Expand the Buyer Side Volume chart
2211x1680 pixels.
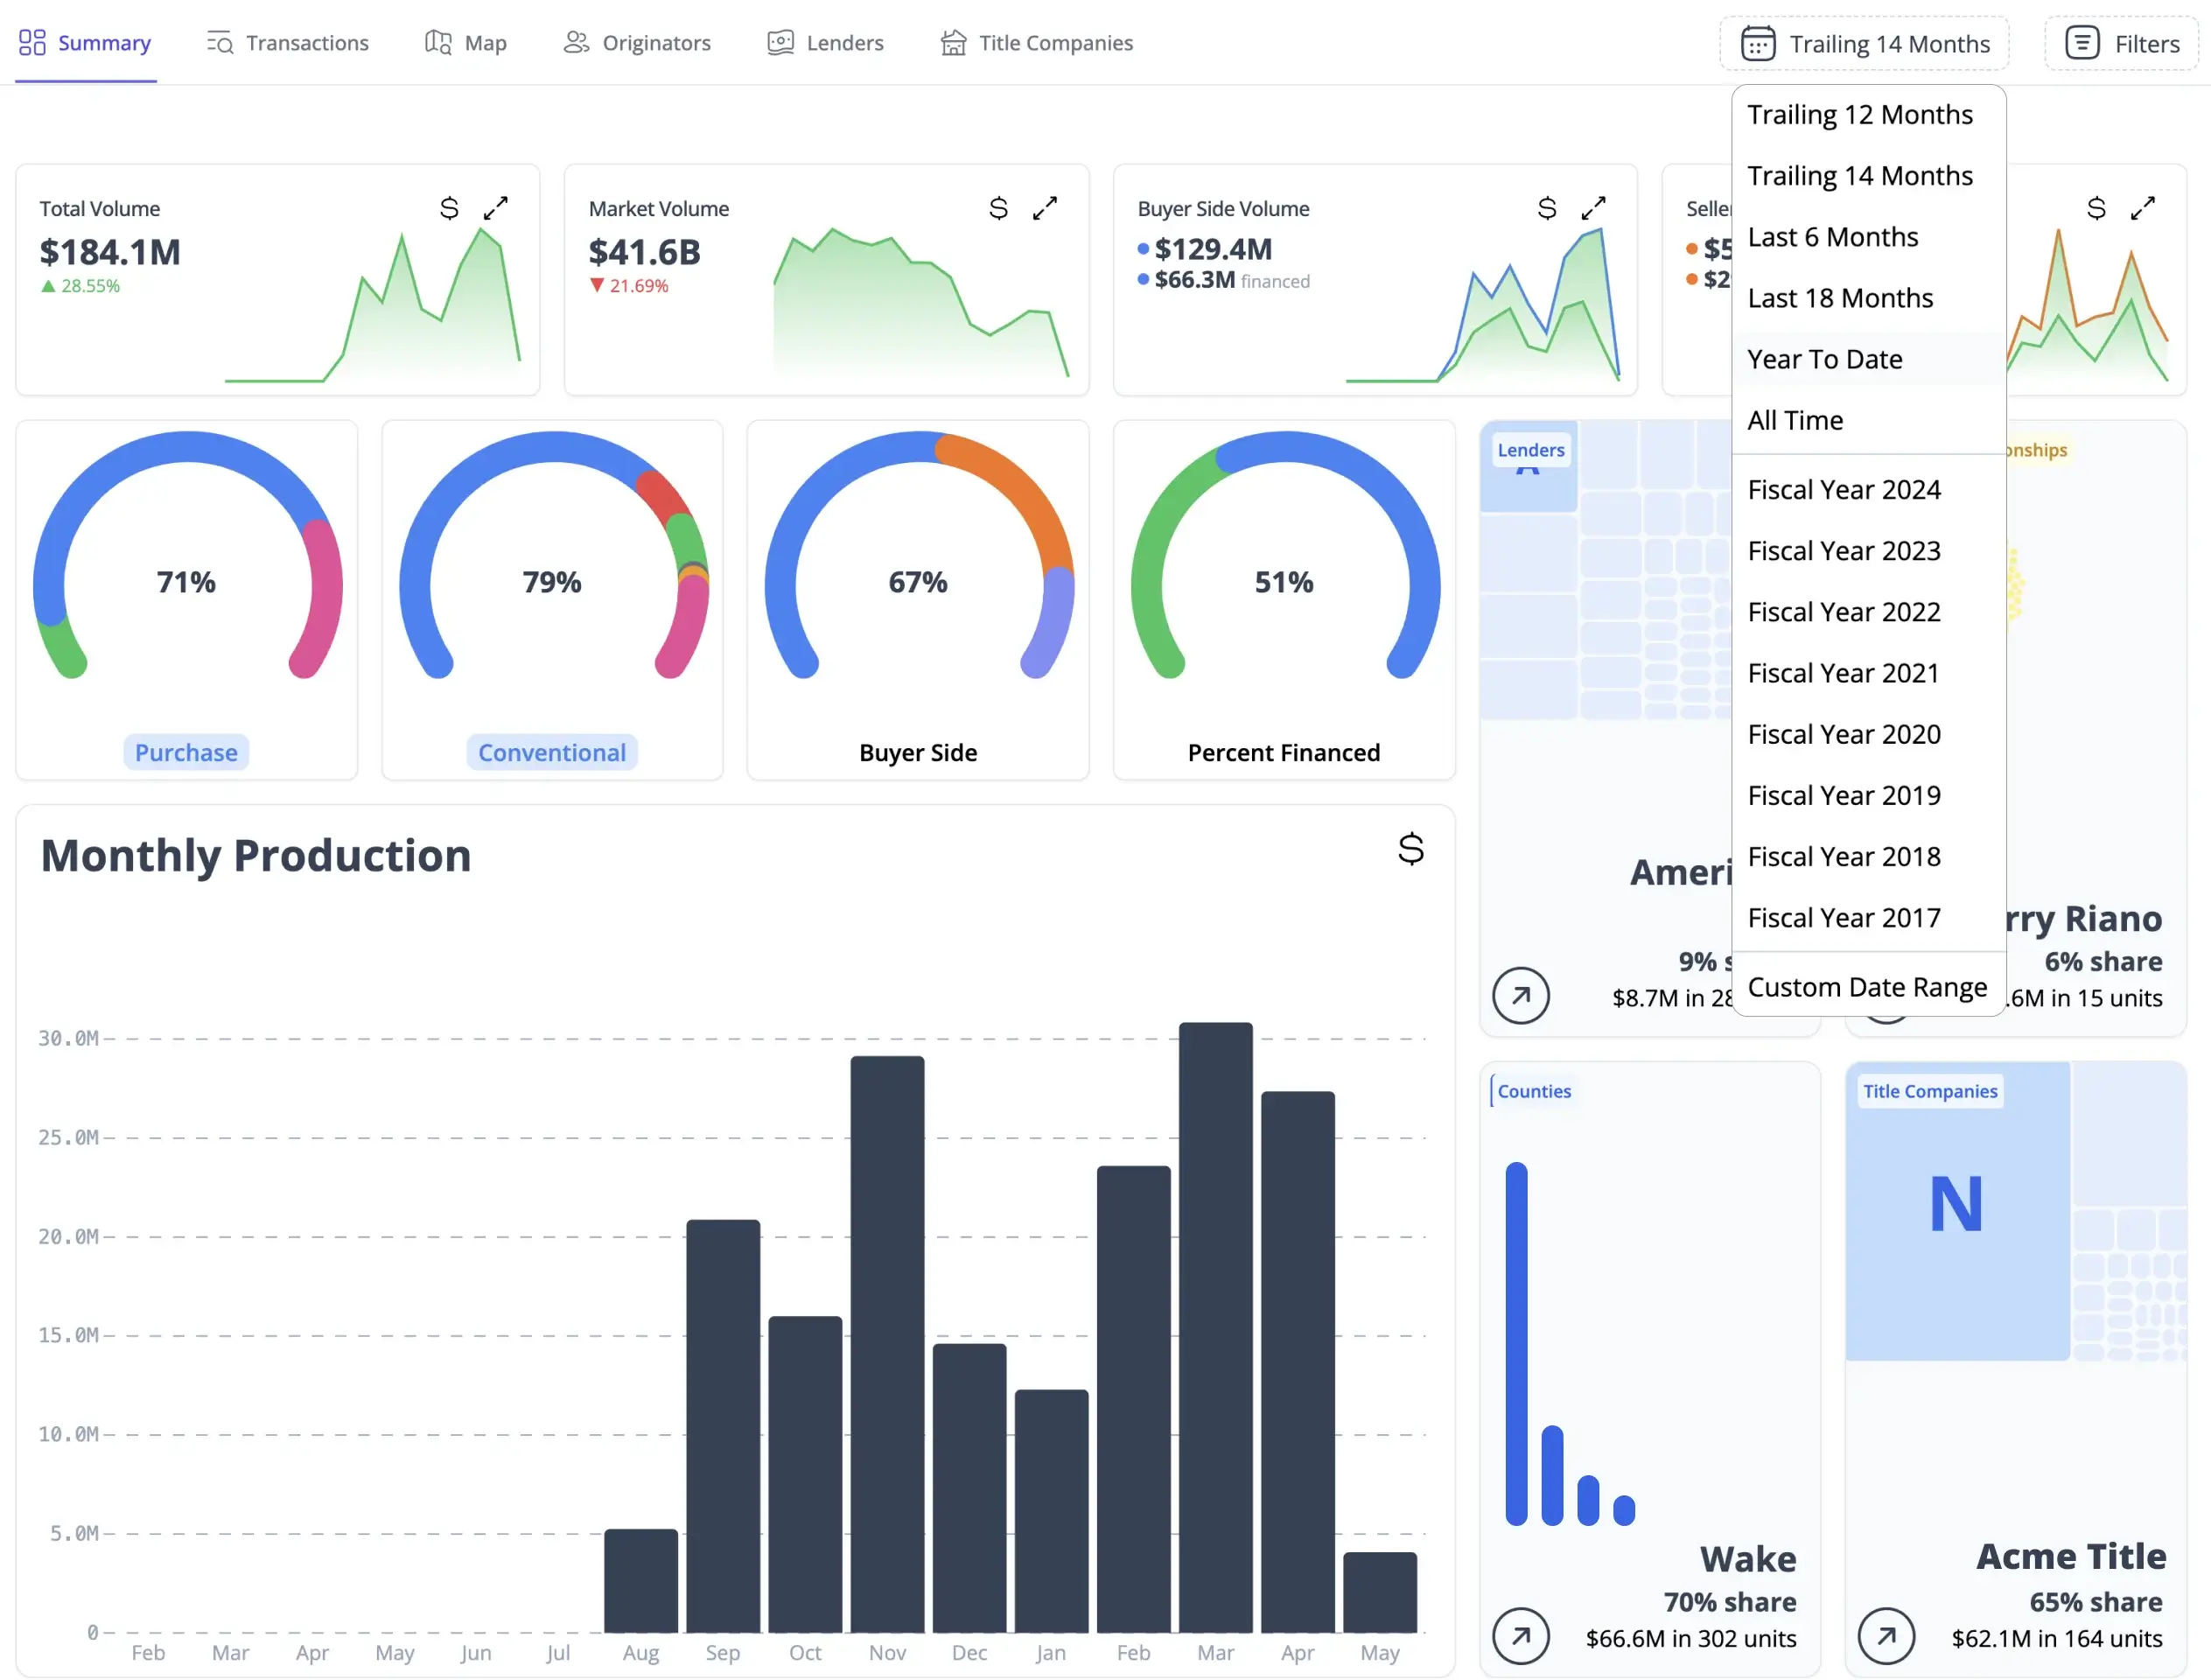(1594, 208)
